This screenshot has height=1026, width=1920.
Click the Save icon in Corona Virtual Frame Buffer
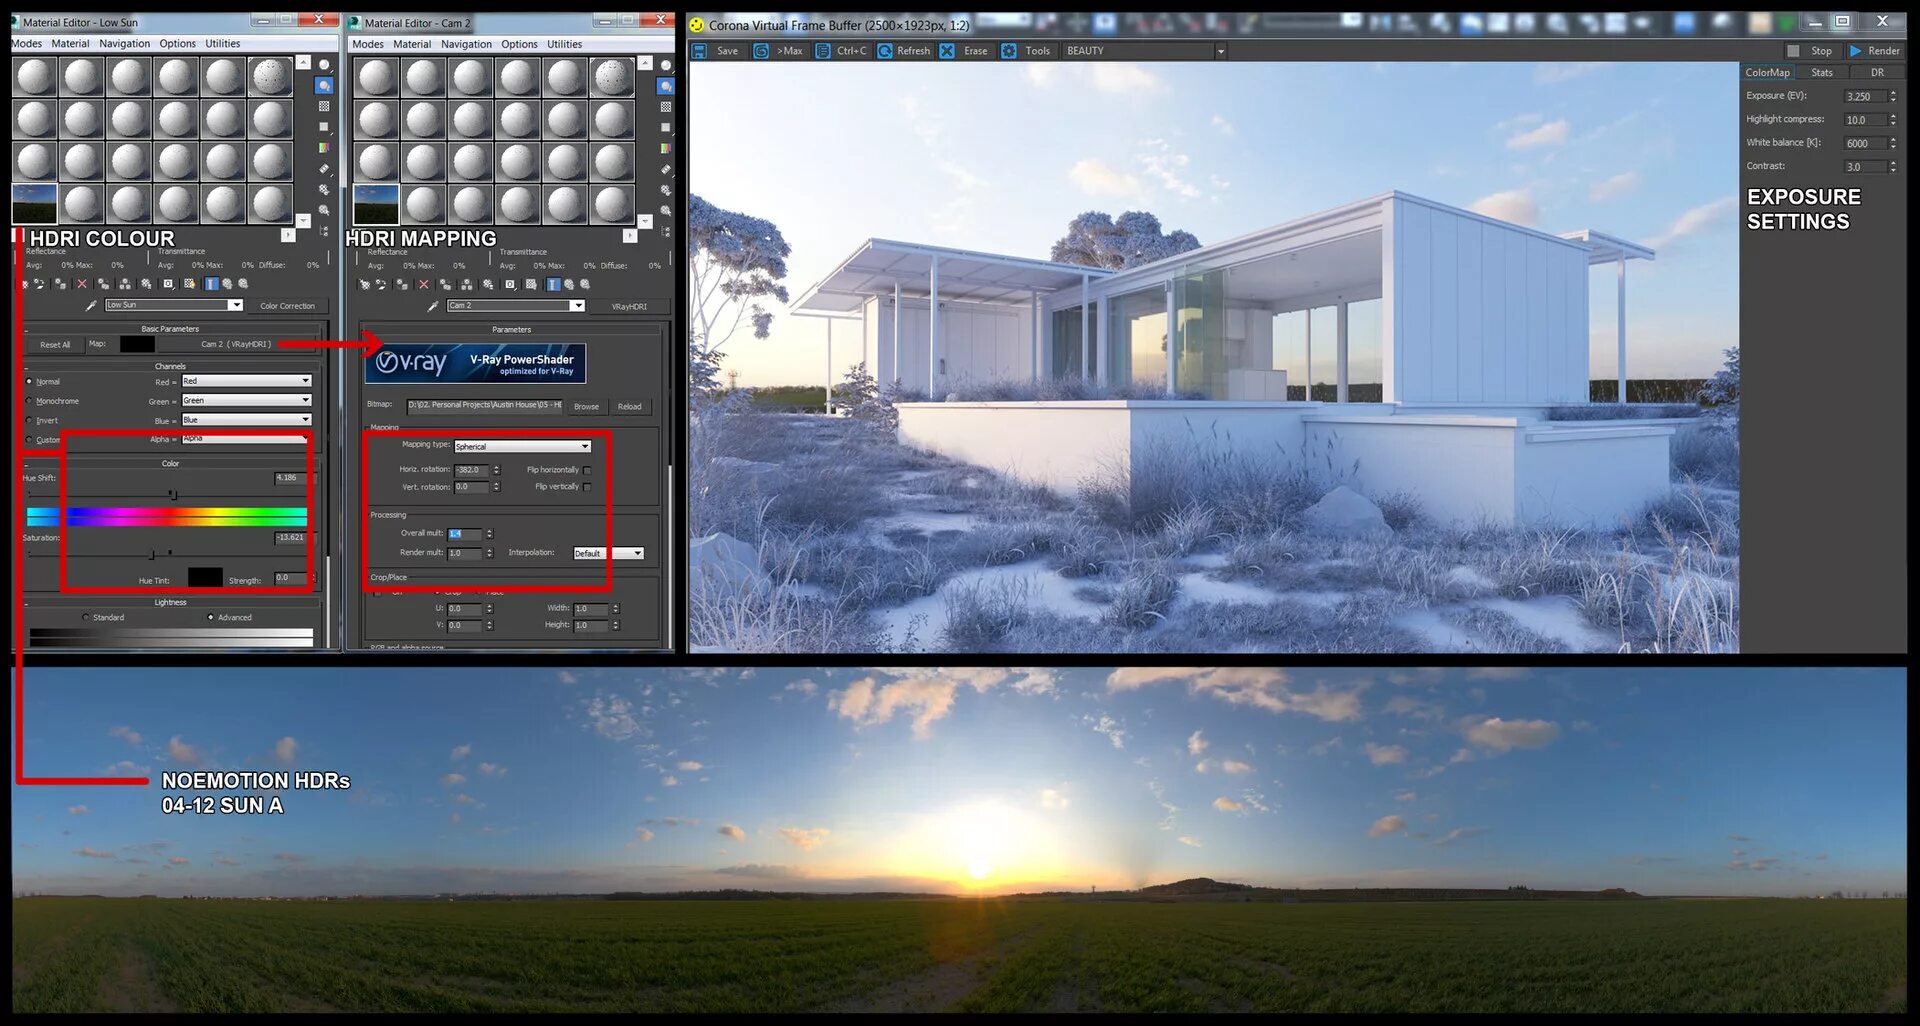click(x=700, y=50)
